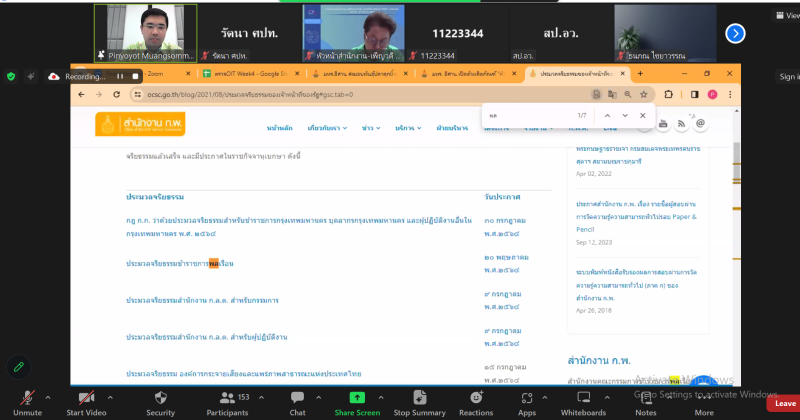Open Zoom Security options
Screen dimensions: 800x420
tap(160, 403)
